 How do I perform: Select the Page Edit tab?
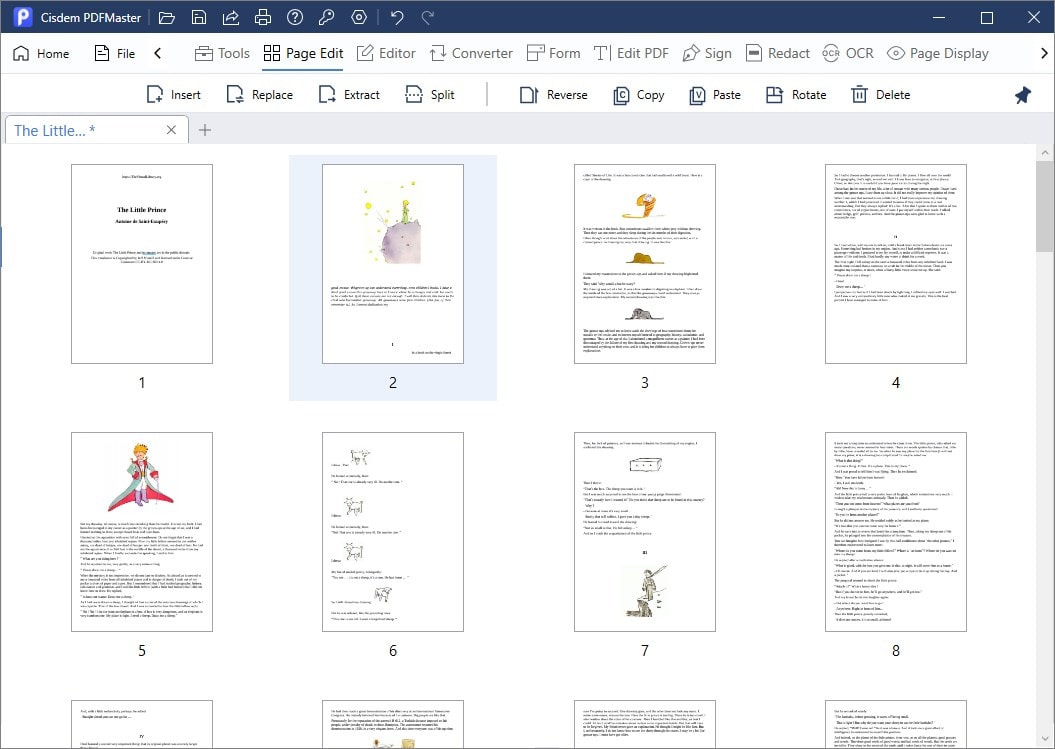click(303, 53)
